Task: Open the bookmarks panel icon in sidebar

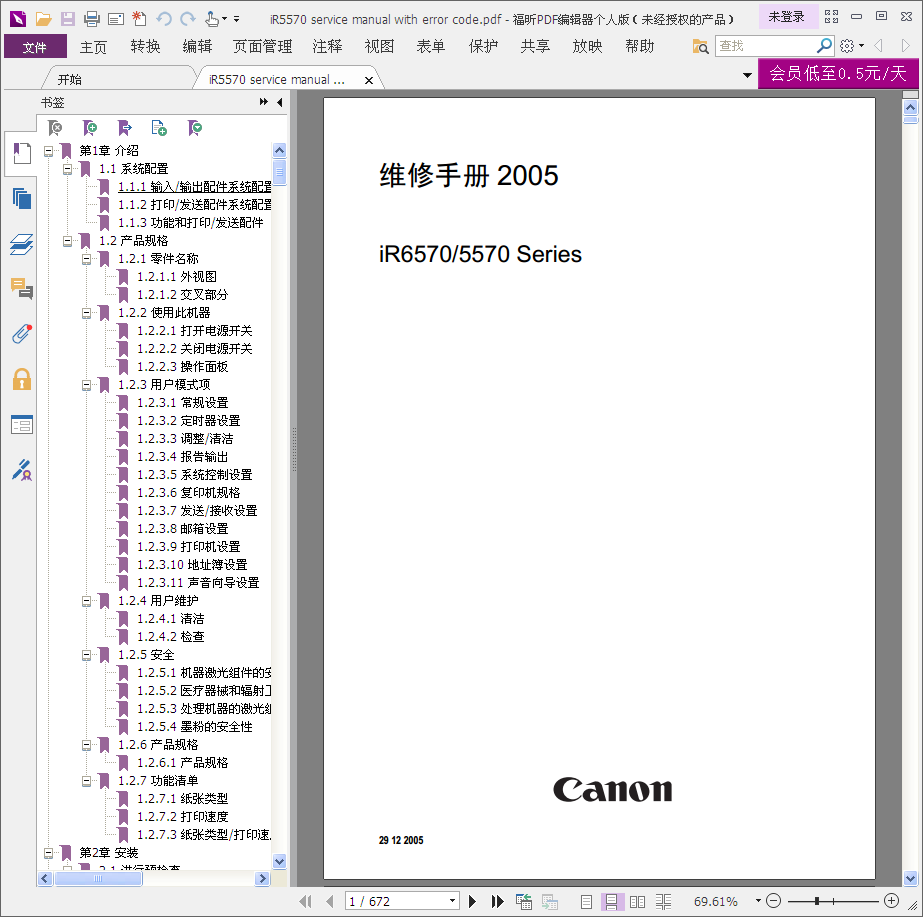Action: pos(22,154)
